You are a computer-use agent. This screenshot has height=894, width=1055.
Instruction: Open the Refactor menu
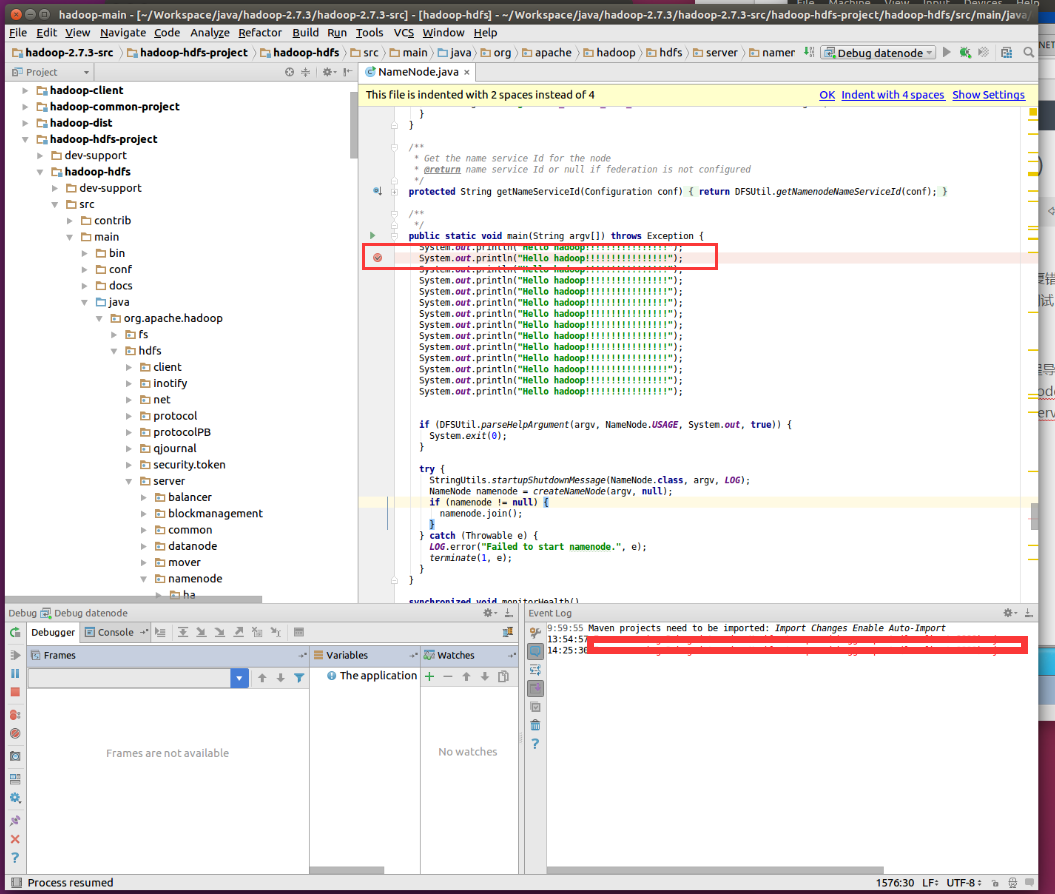[260, 32]
